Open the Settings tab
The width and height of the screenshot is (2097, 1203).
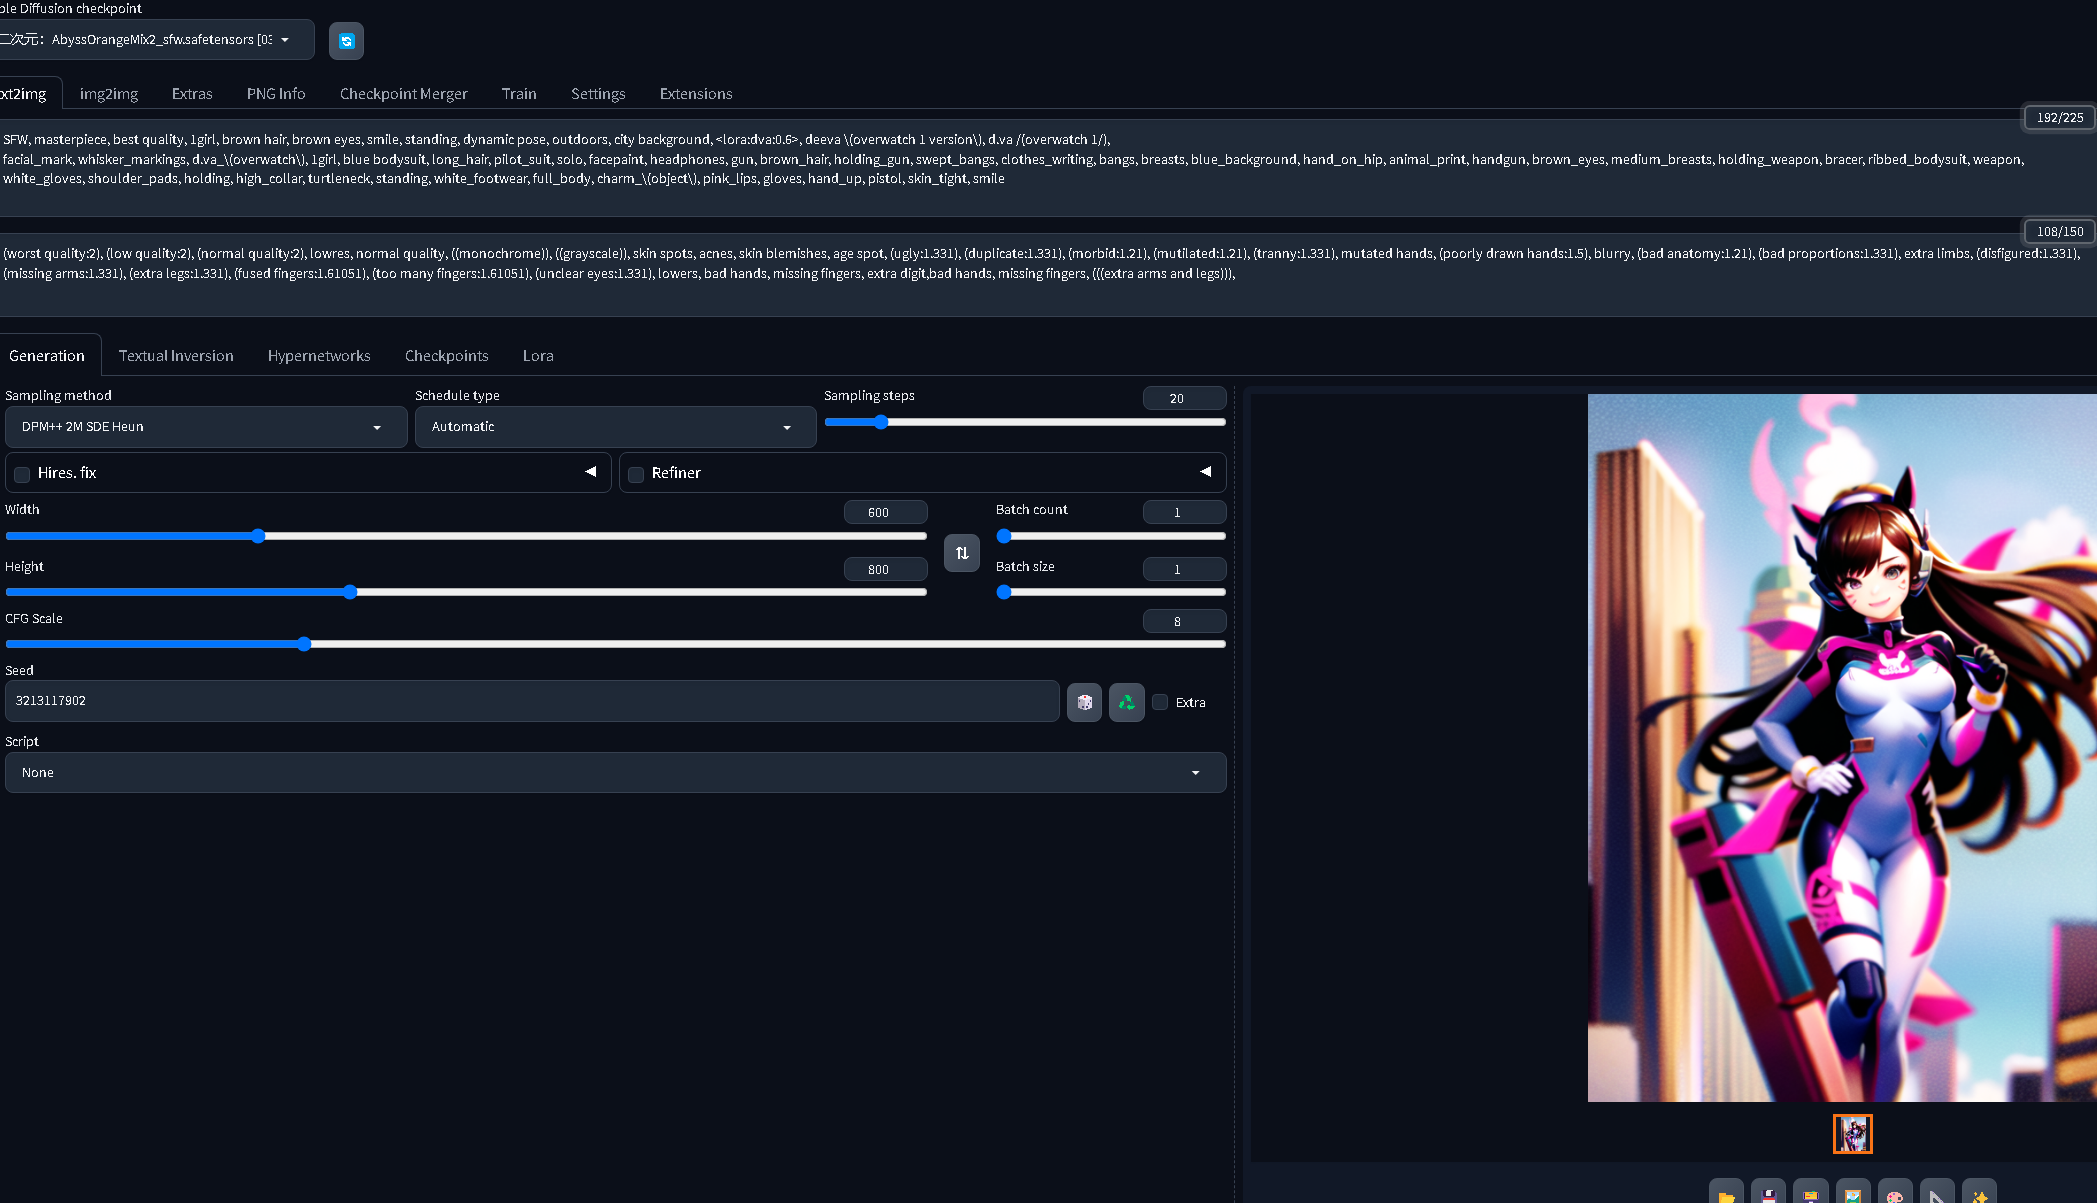[x=598, y=94]
